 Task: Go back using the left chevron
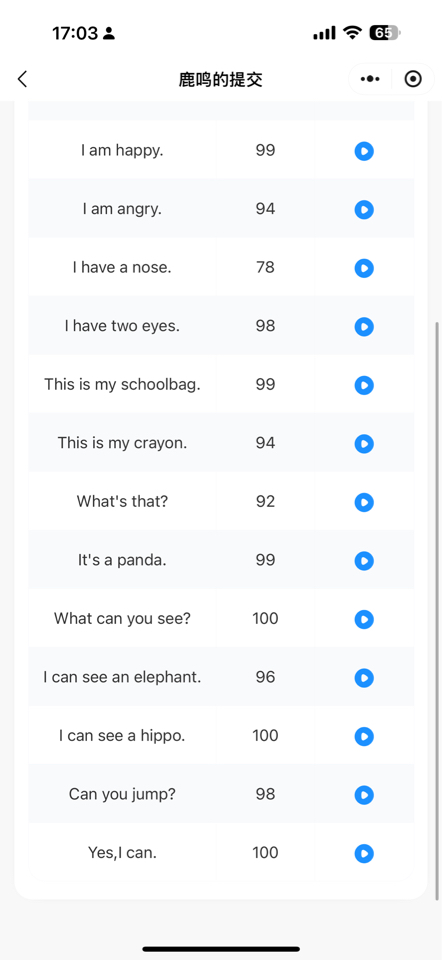tap(23, 79)
